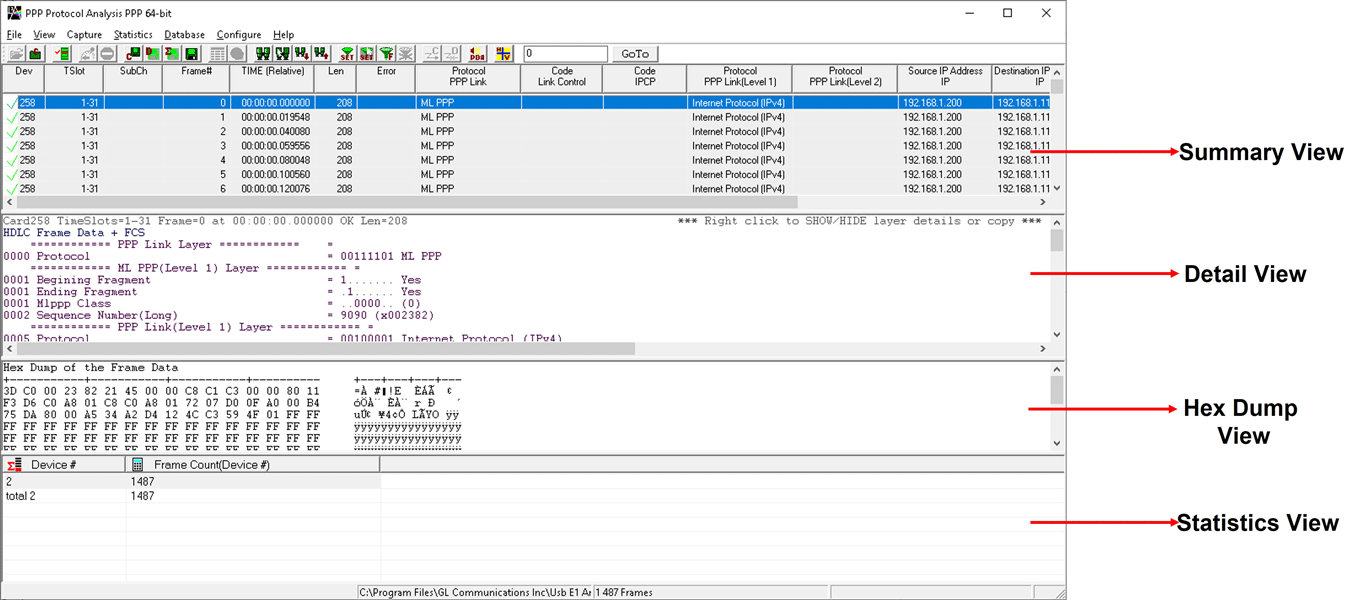Click the 'Sequence Number(Long)' line in detail view
1358x600 pixels.
click(x=219, y=315)
